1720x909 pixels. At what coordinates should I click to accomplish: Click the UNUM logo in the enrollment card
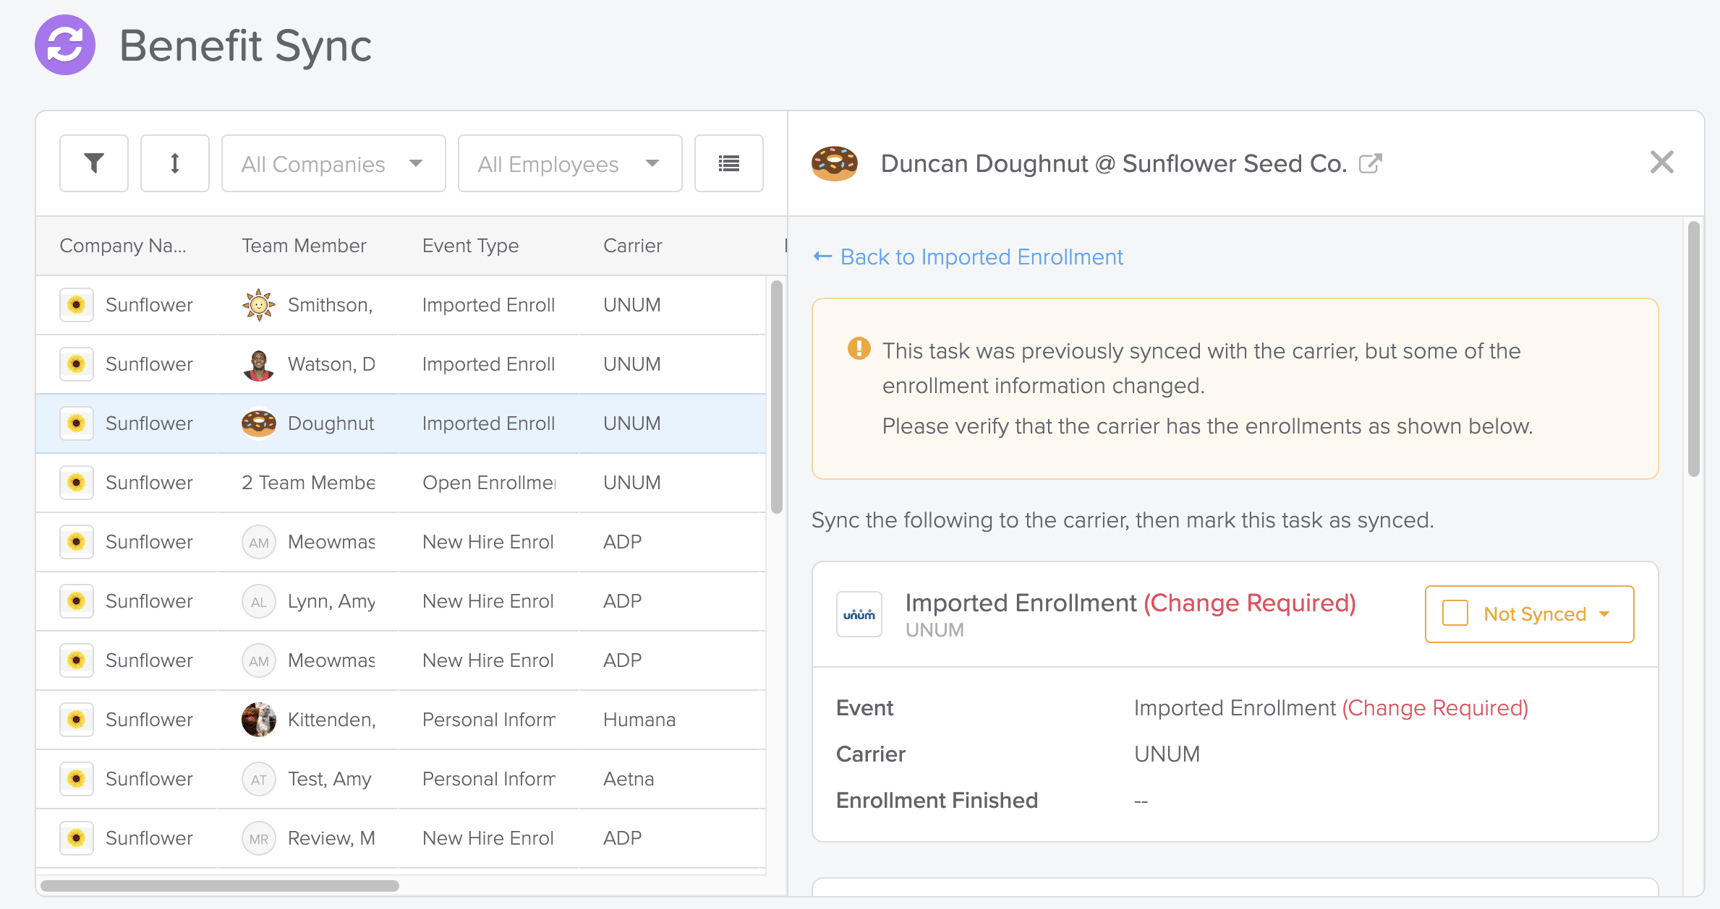point(860,614)
